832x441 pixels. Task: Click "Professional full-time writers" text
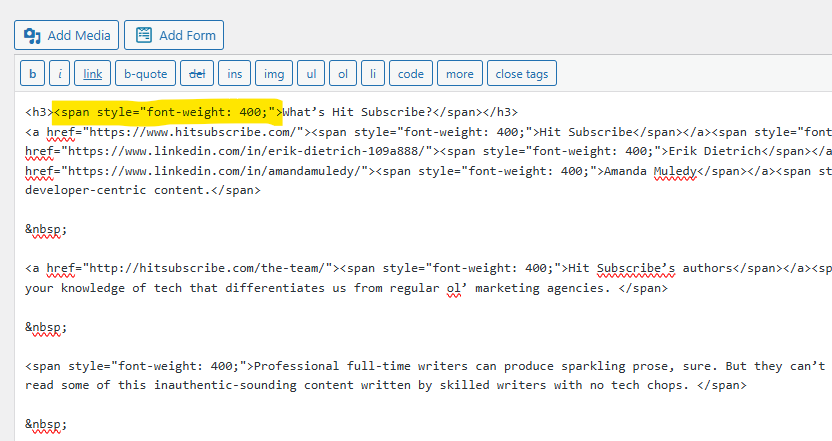tap(361, 366)
